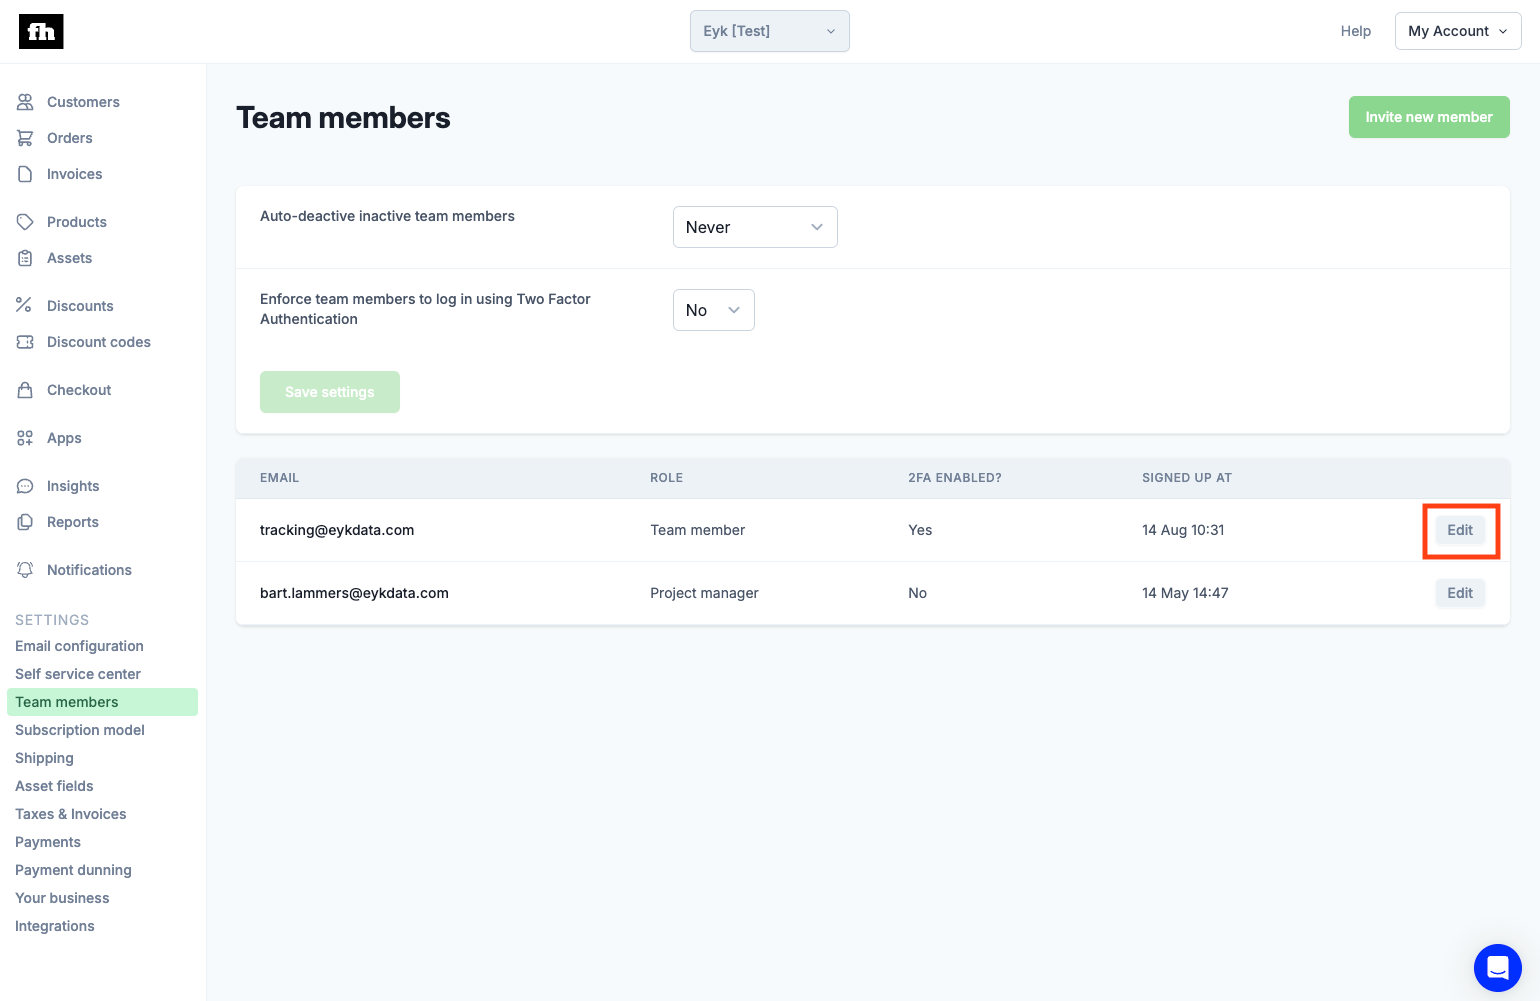Open Taxes & Invoices settings
This screenshot has height=1001, width=1540.
[71, 814]
